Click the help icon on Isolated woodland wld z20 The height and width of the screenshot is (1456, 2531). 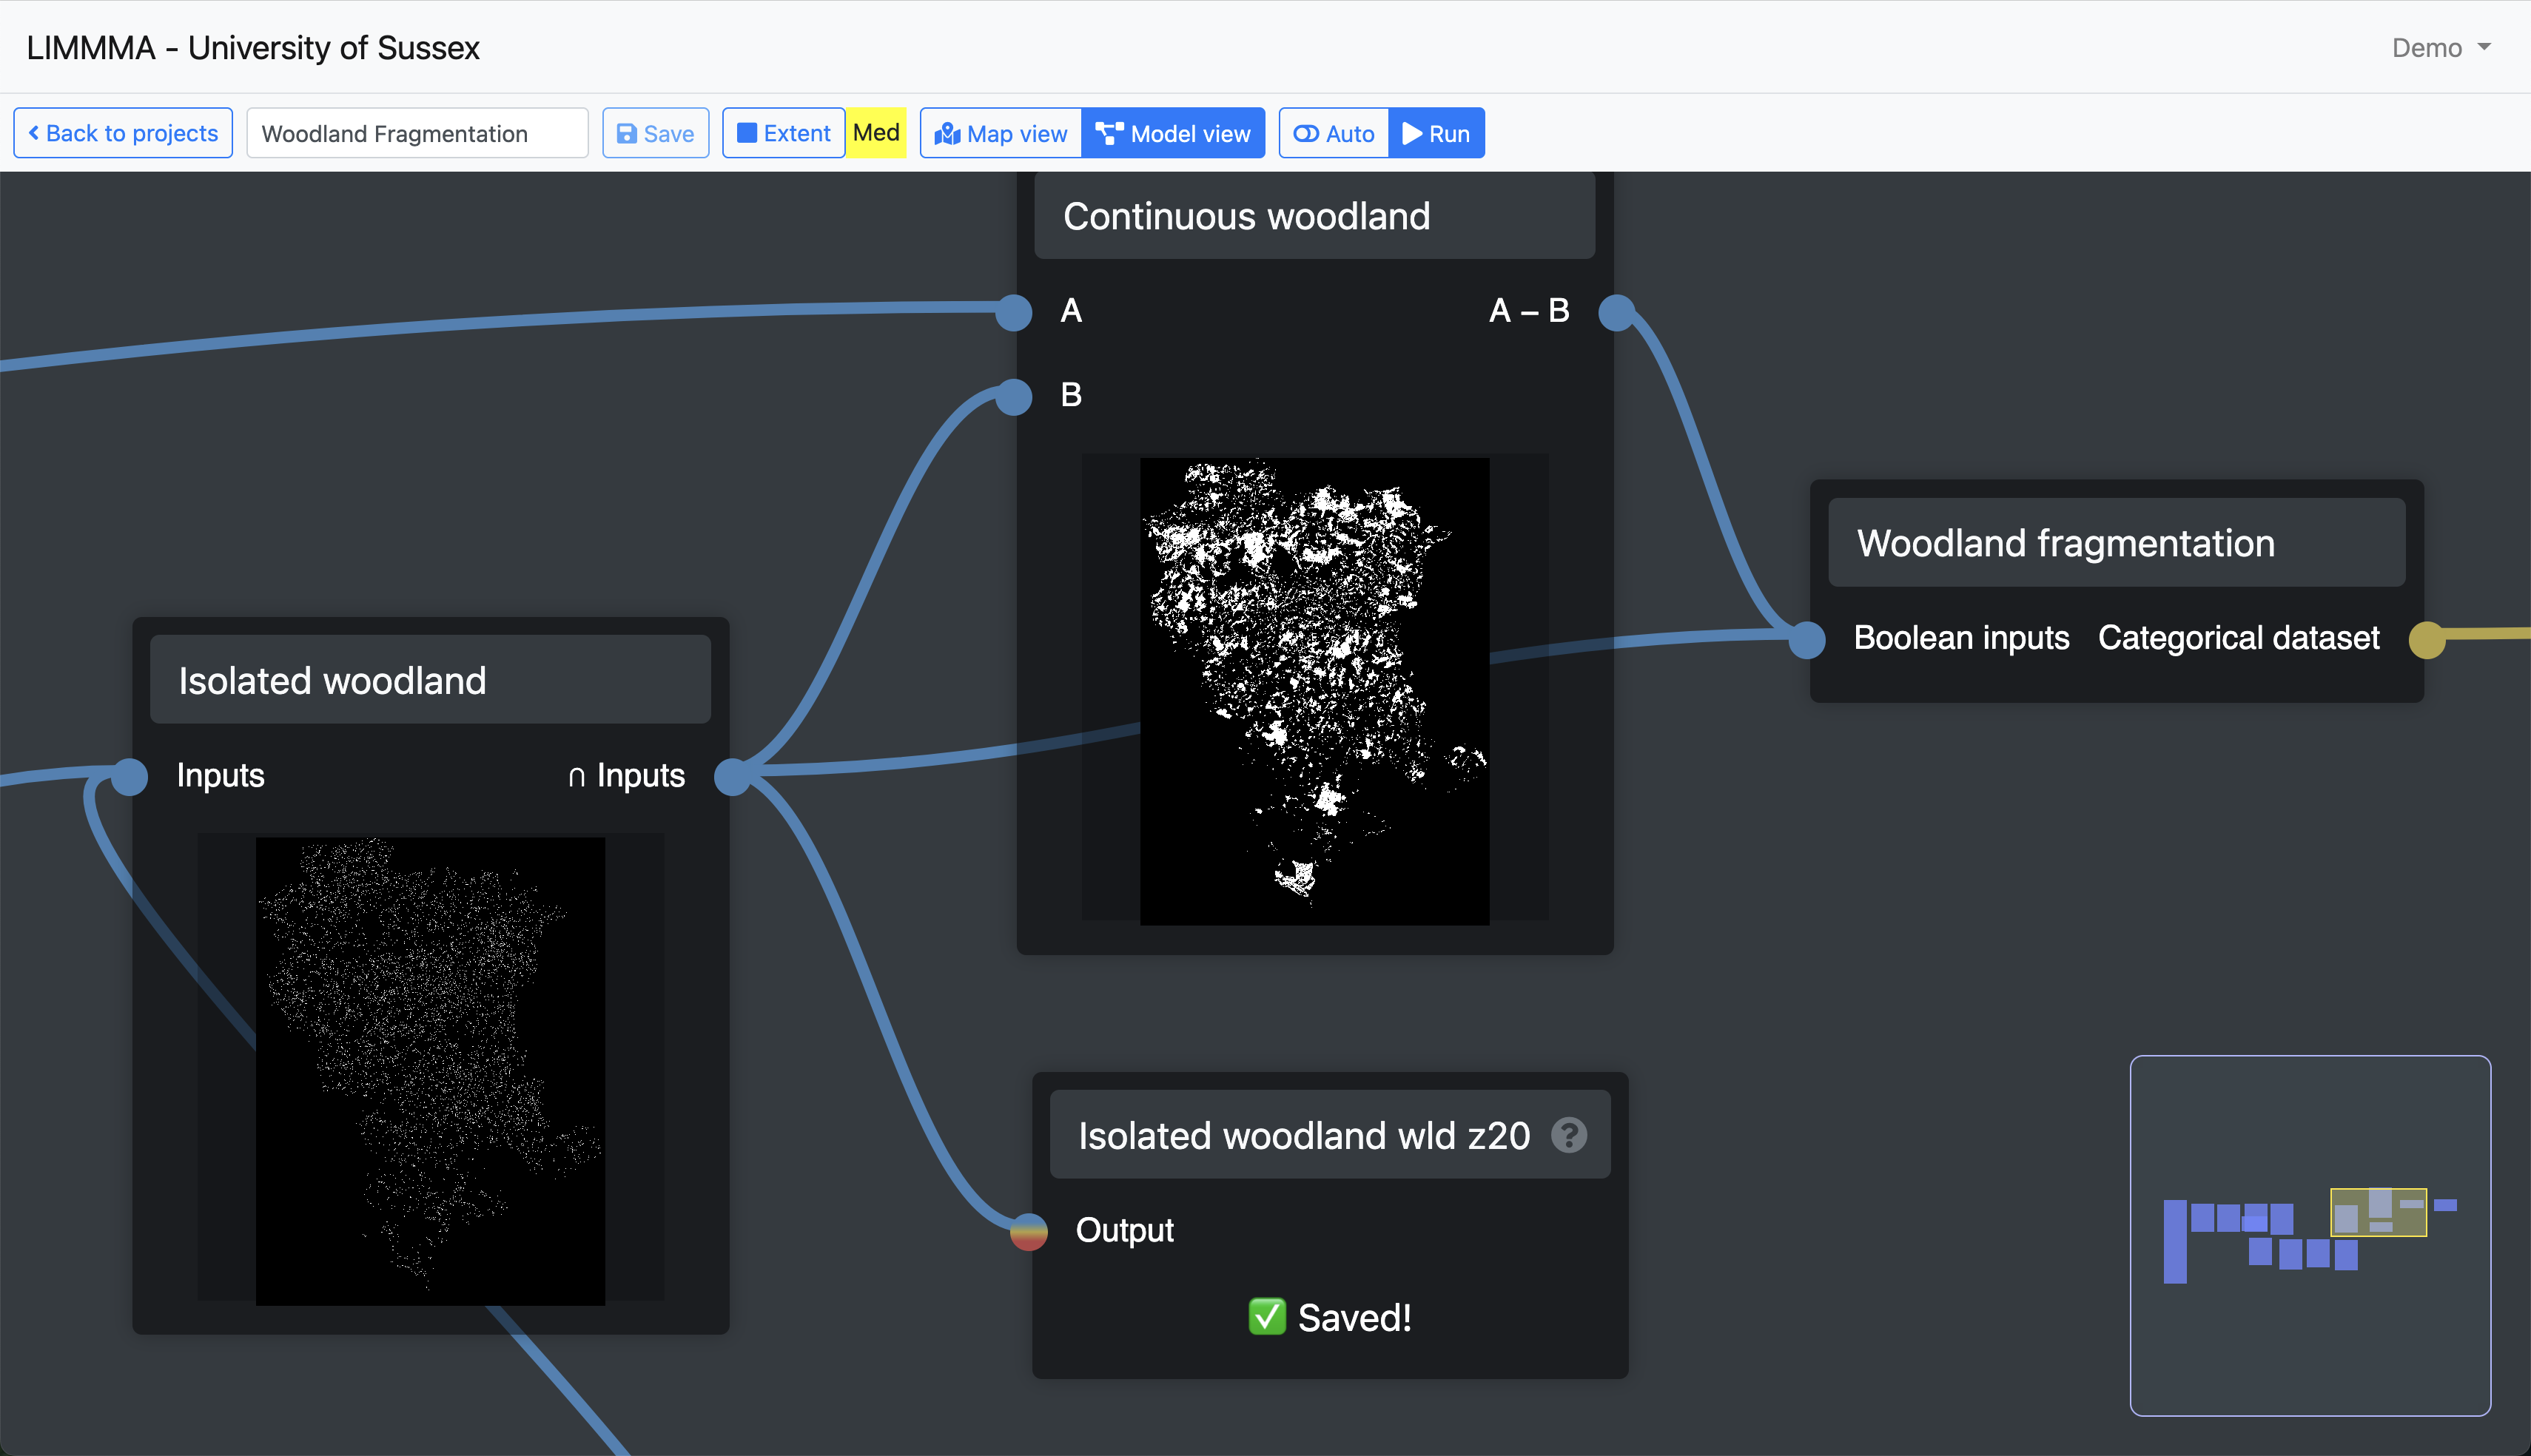(x=1568, y=1135)
